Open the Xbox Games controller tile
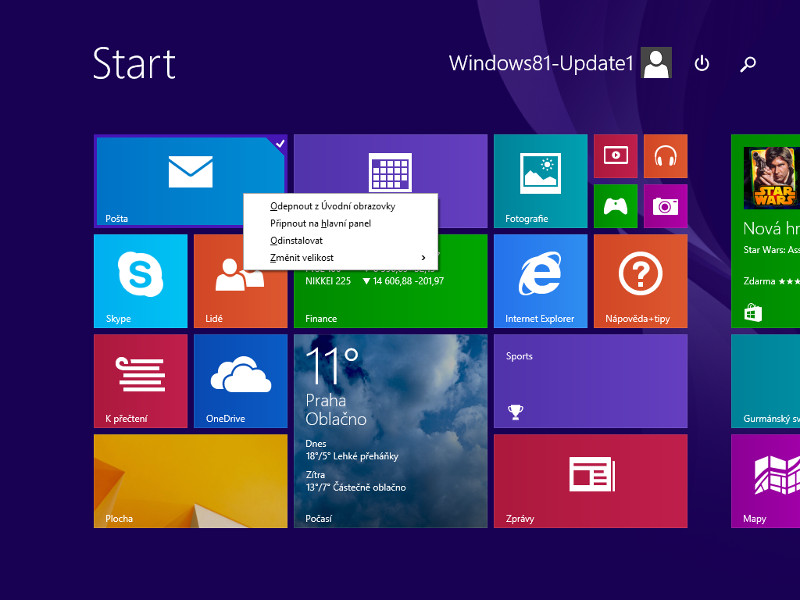Image resolution: width=800 pixels, height=600 pixels. coord(615,206)
